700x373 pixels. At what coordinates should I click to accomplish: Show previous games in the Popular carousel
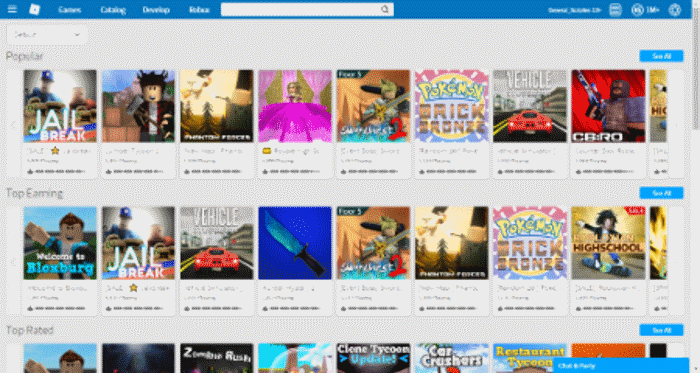point(13,124)
